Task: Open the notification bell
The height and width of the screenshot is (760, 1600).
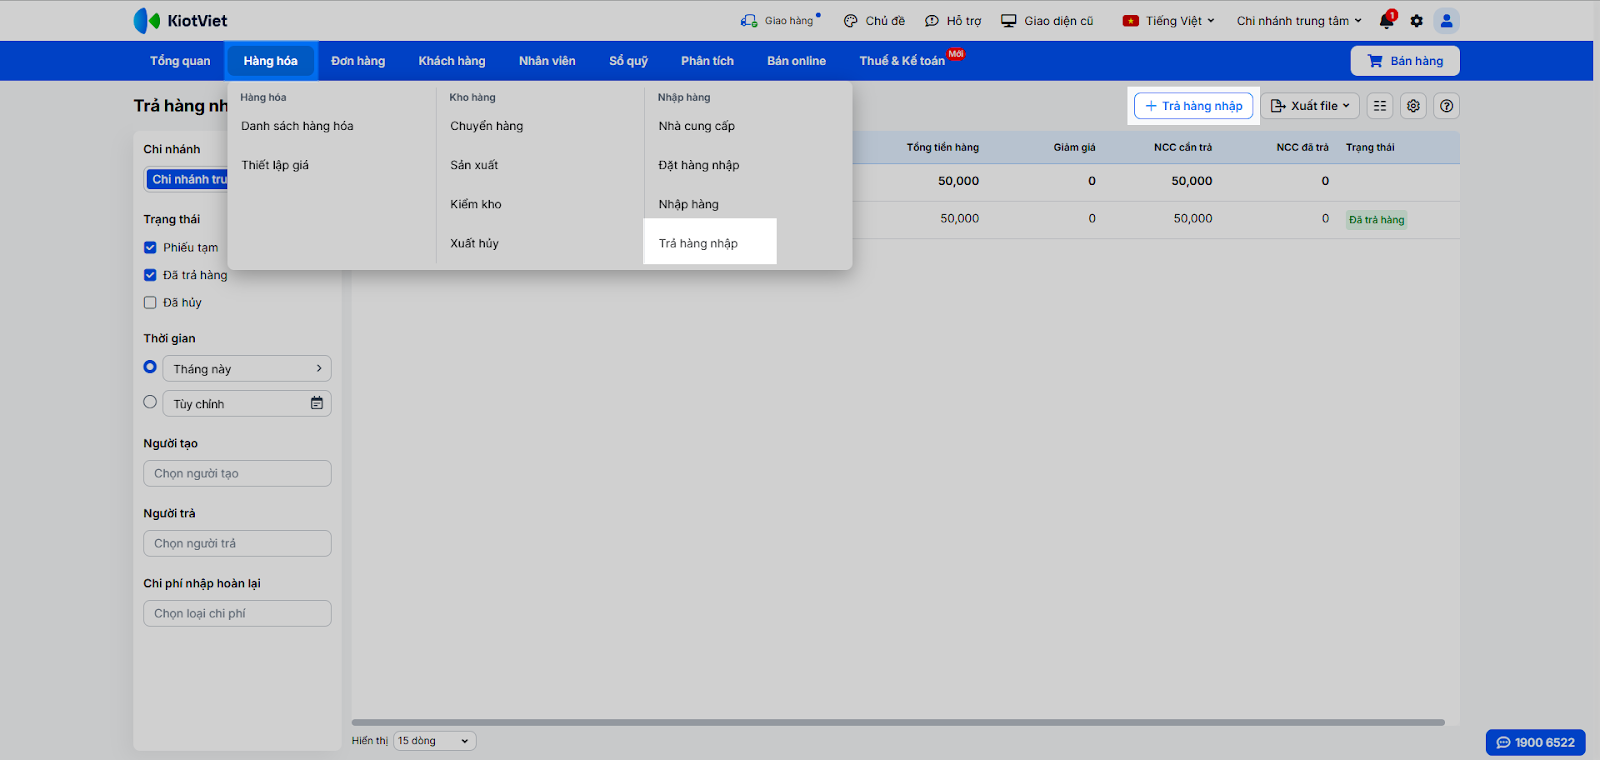Action: (x=1386, y=21)
